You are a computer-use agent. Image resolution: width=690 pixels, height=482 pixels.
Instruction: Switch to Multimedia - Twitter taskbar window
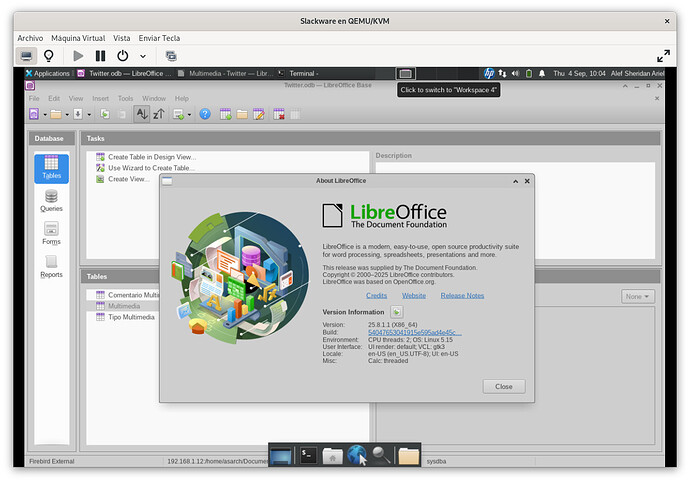point(225,74)
